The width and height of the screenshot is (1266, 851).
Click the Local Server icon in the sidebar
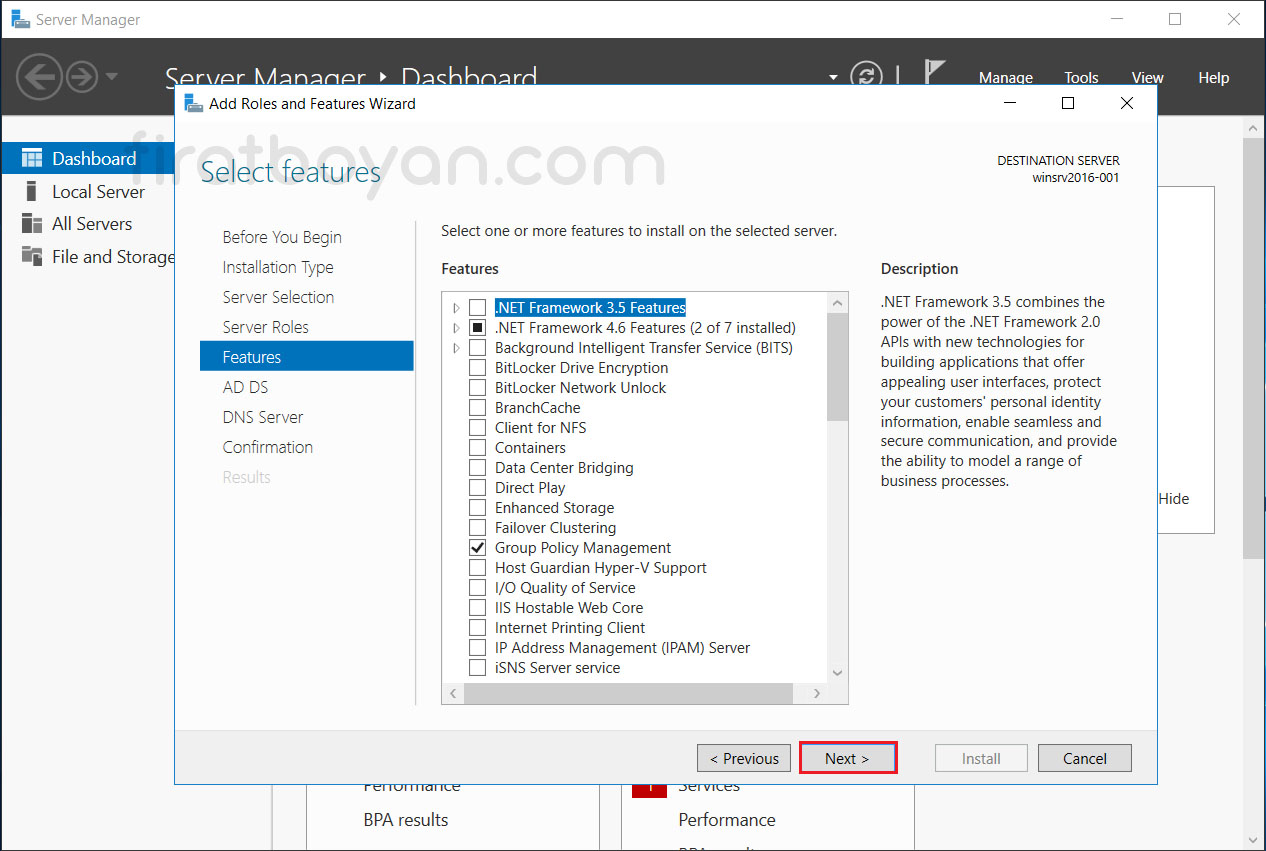pos(32,191)
